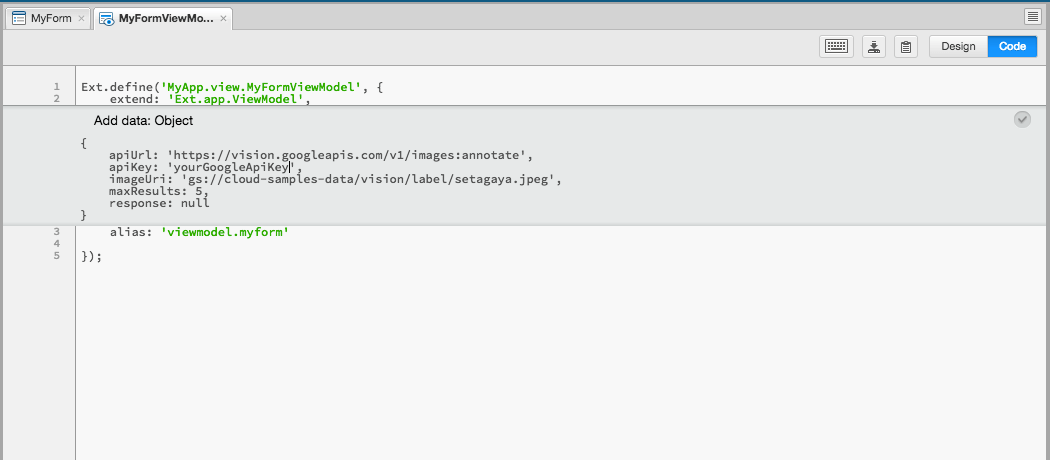Click the imageUri line in the data editor
The width and height of the screenshot is (1050, 460).
click(335, 179)
